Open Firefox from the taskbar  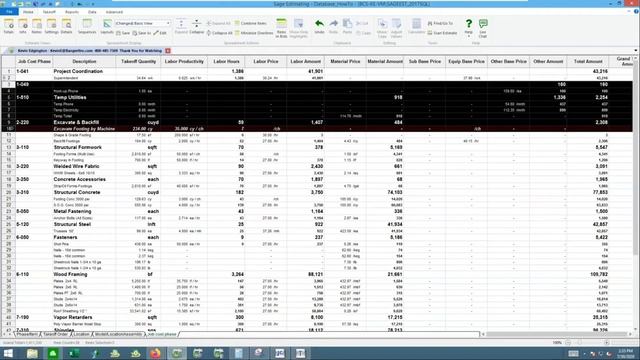click(x=156, y=353)
